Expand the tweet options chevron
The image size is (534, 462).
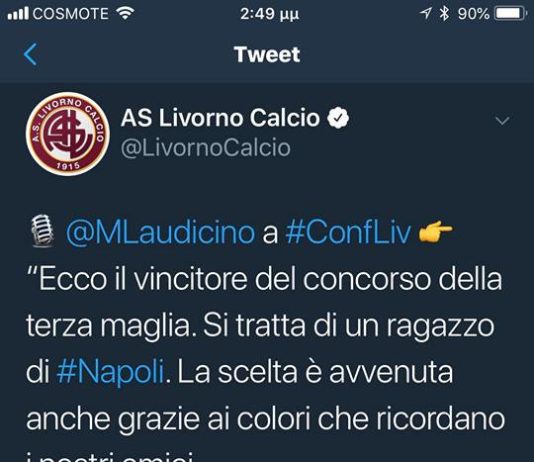502,121
